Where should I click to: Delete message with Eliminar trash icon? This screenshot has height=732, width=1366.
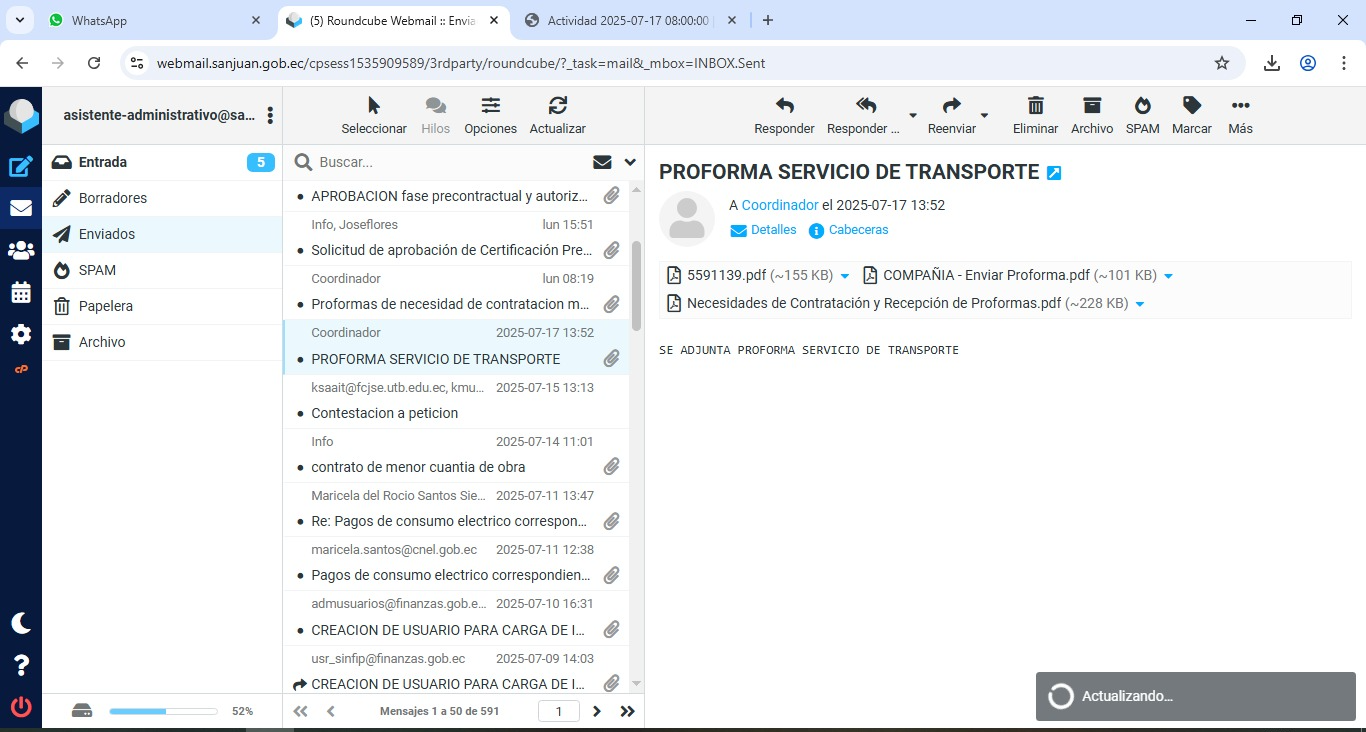tap(1035, 115)
